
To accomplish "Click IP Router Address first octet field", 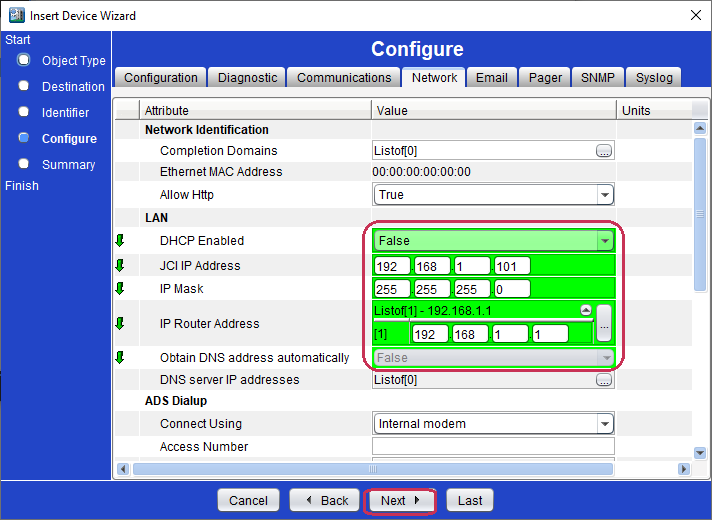I will (430, 334).
